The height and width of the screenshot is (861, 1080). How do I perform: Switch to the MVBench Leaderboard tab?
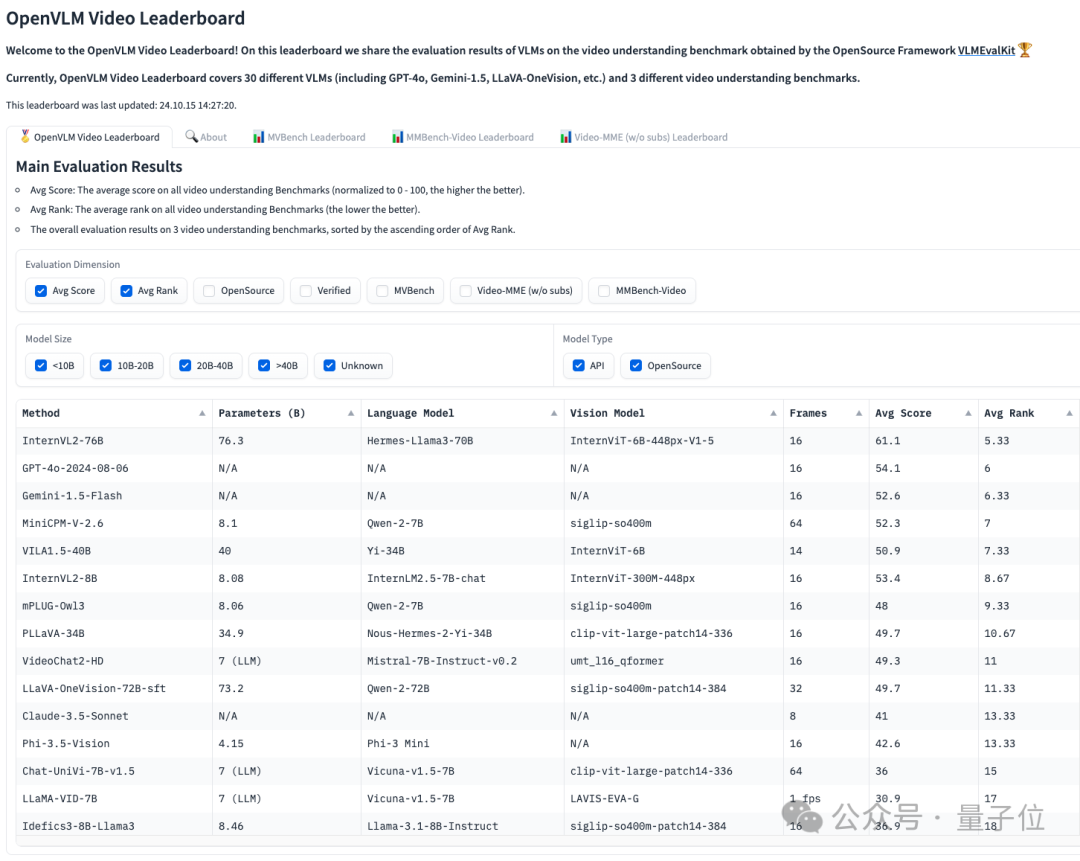[x=309, y=137]
